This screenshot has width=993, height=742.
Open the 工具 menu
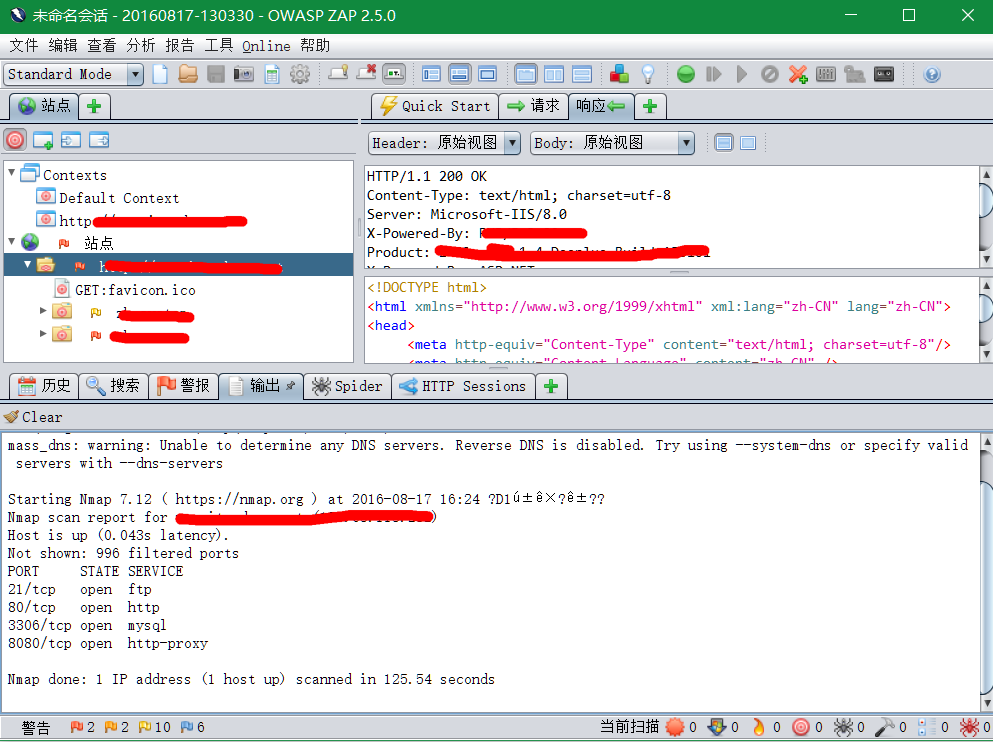coord(219,46)
